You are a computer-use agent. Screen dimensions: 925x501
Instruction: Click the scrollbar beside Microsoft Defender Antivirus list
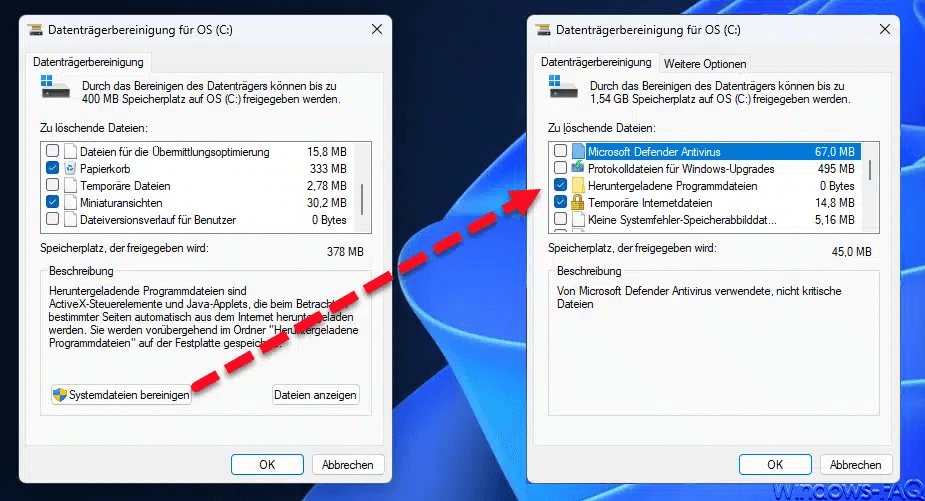(x=869, y=170)
